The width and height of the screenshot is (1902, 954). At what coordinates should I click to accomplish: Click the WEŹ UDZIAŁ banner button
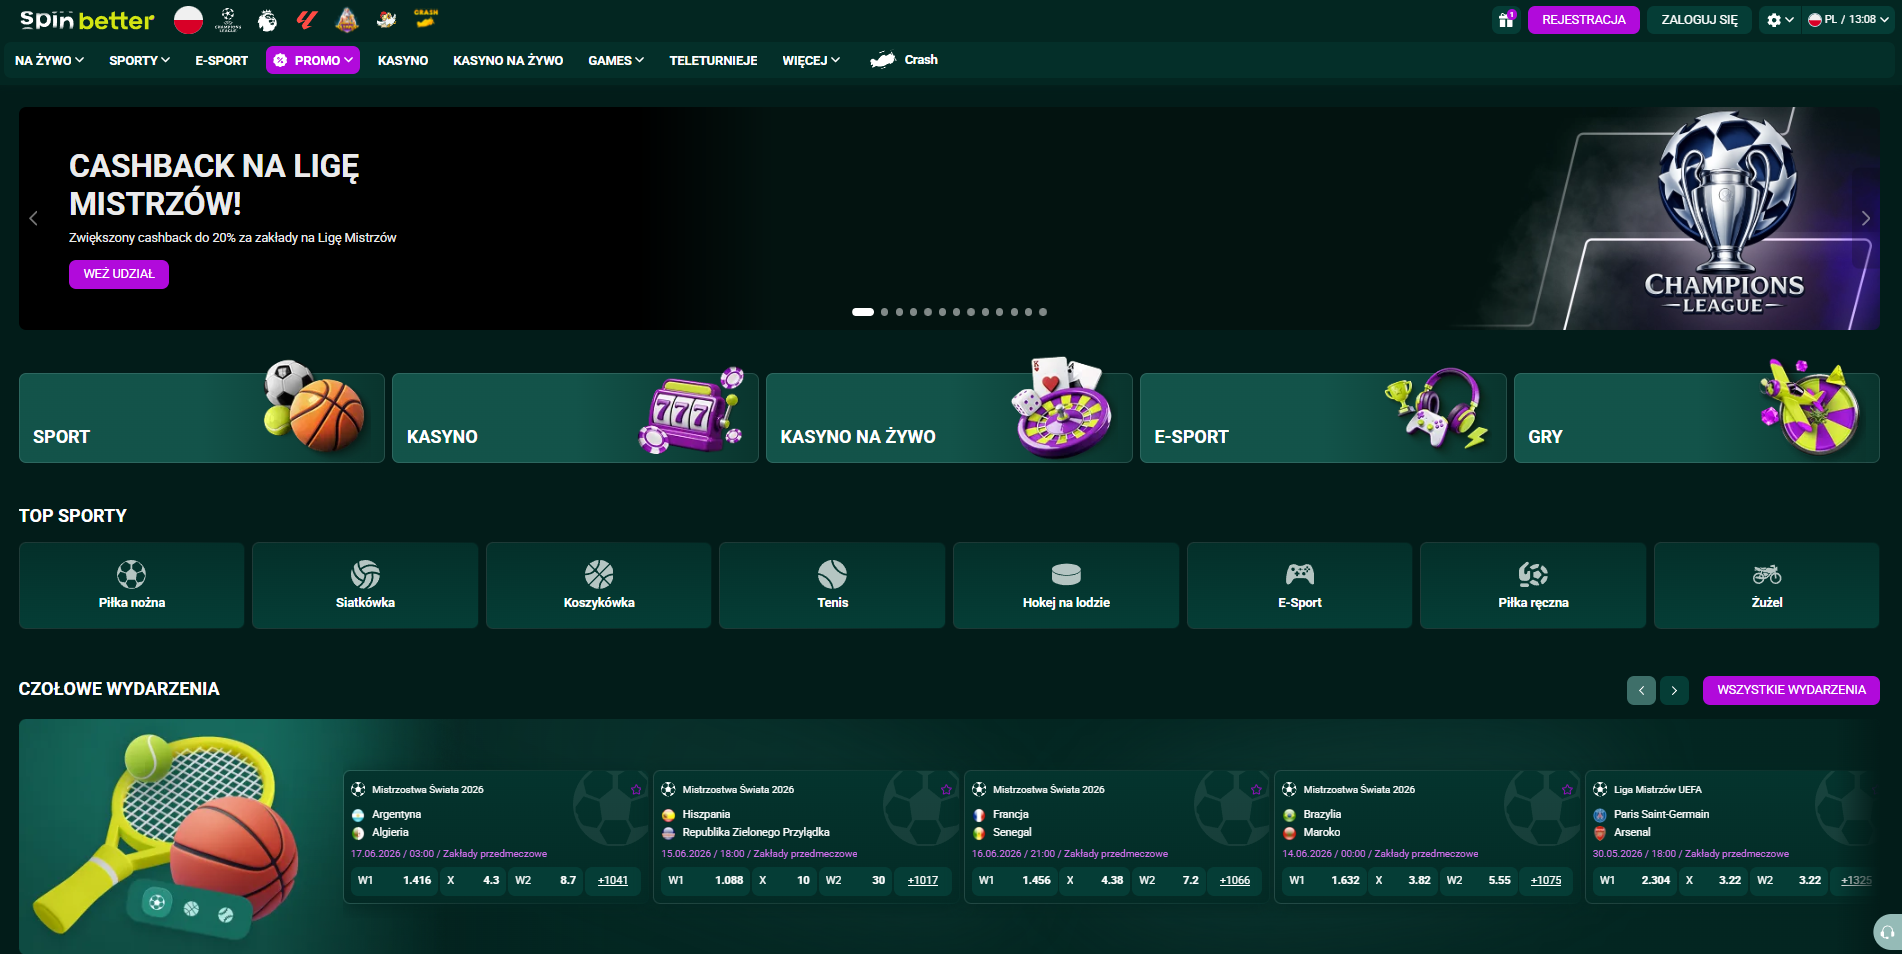[x=119, y=274]
